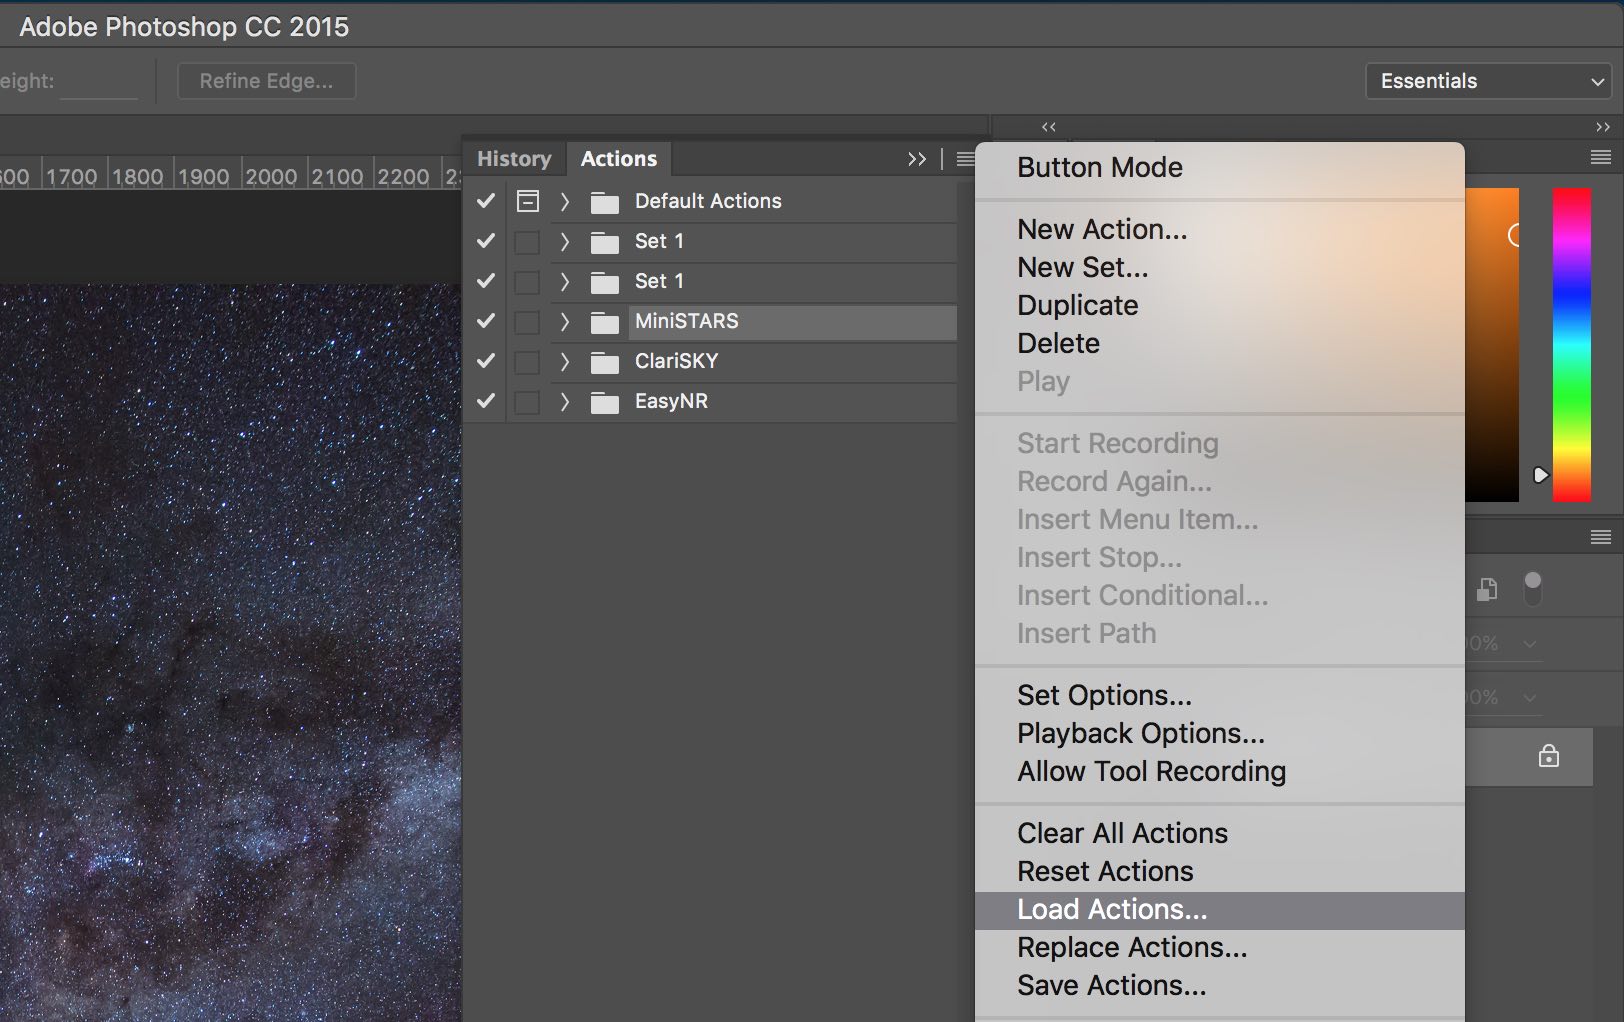Viewport: 1624px width, 1022px height.
Task: Click the 2000 mark on the horizontal ruler
Action: pos(271,177)
